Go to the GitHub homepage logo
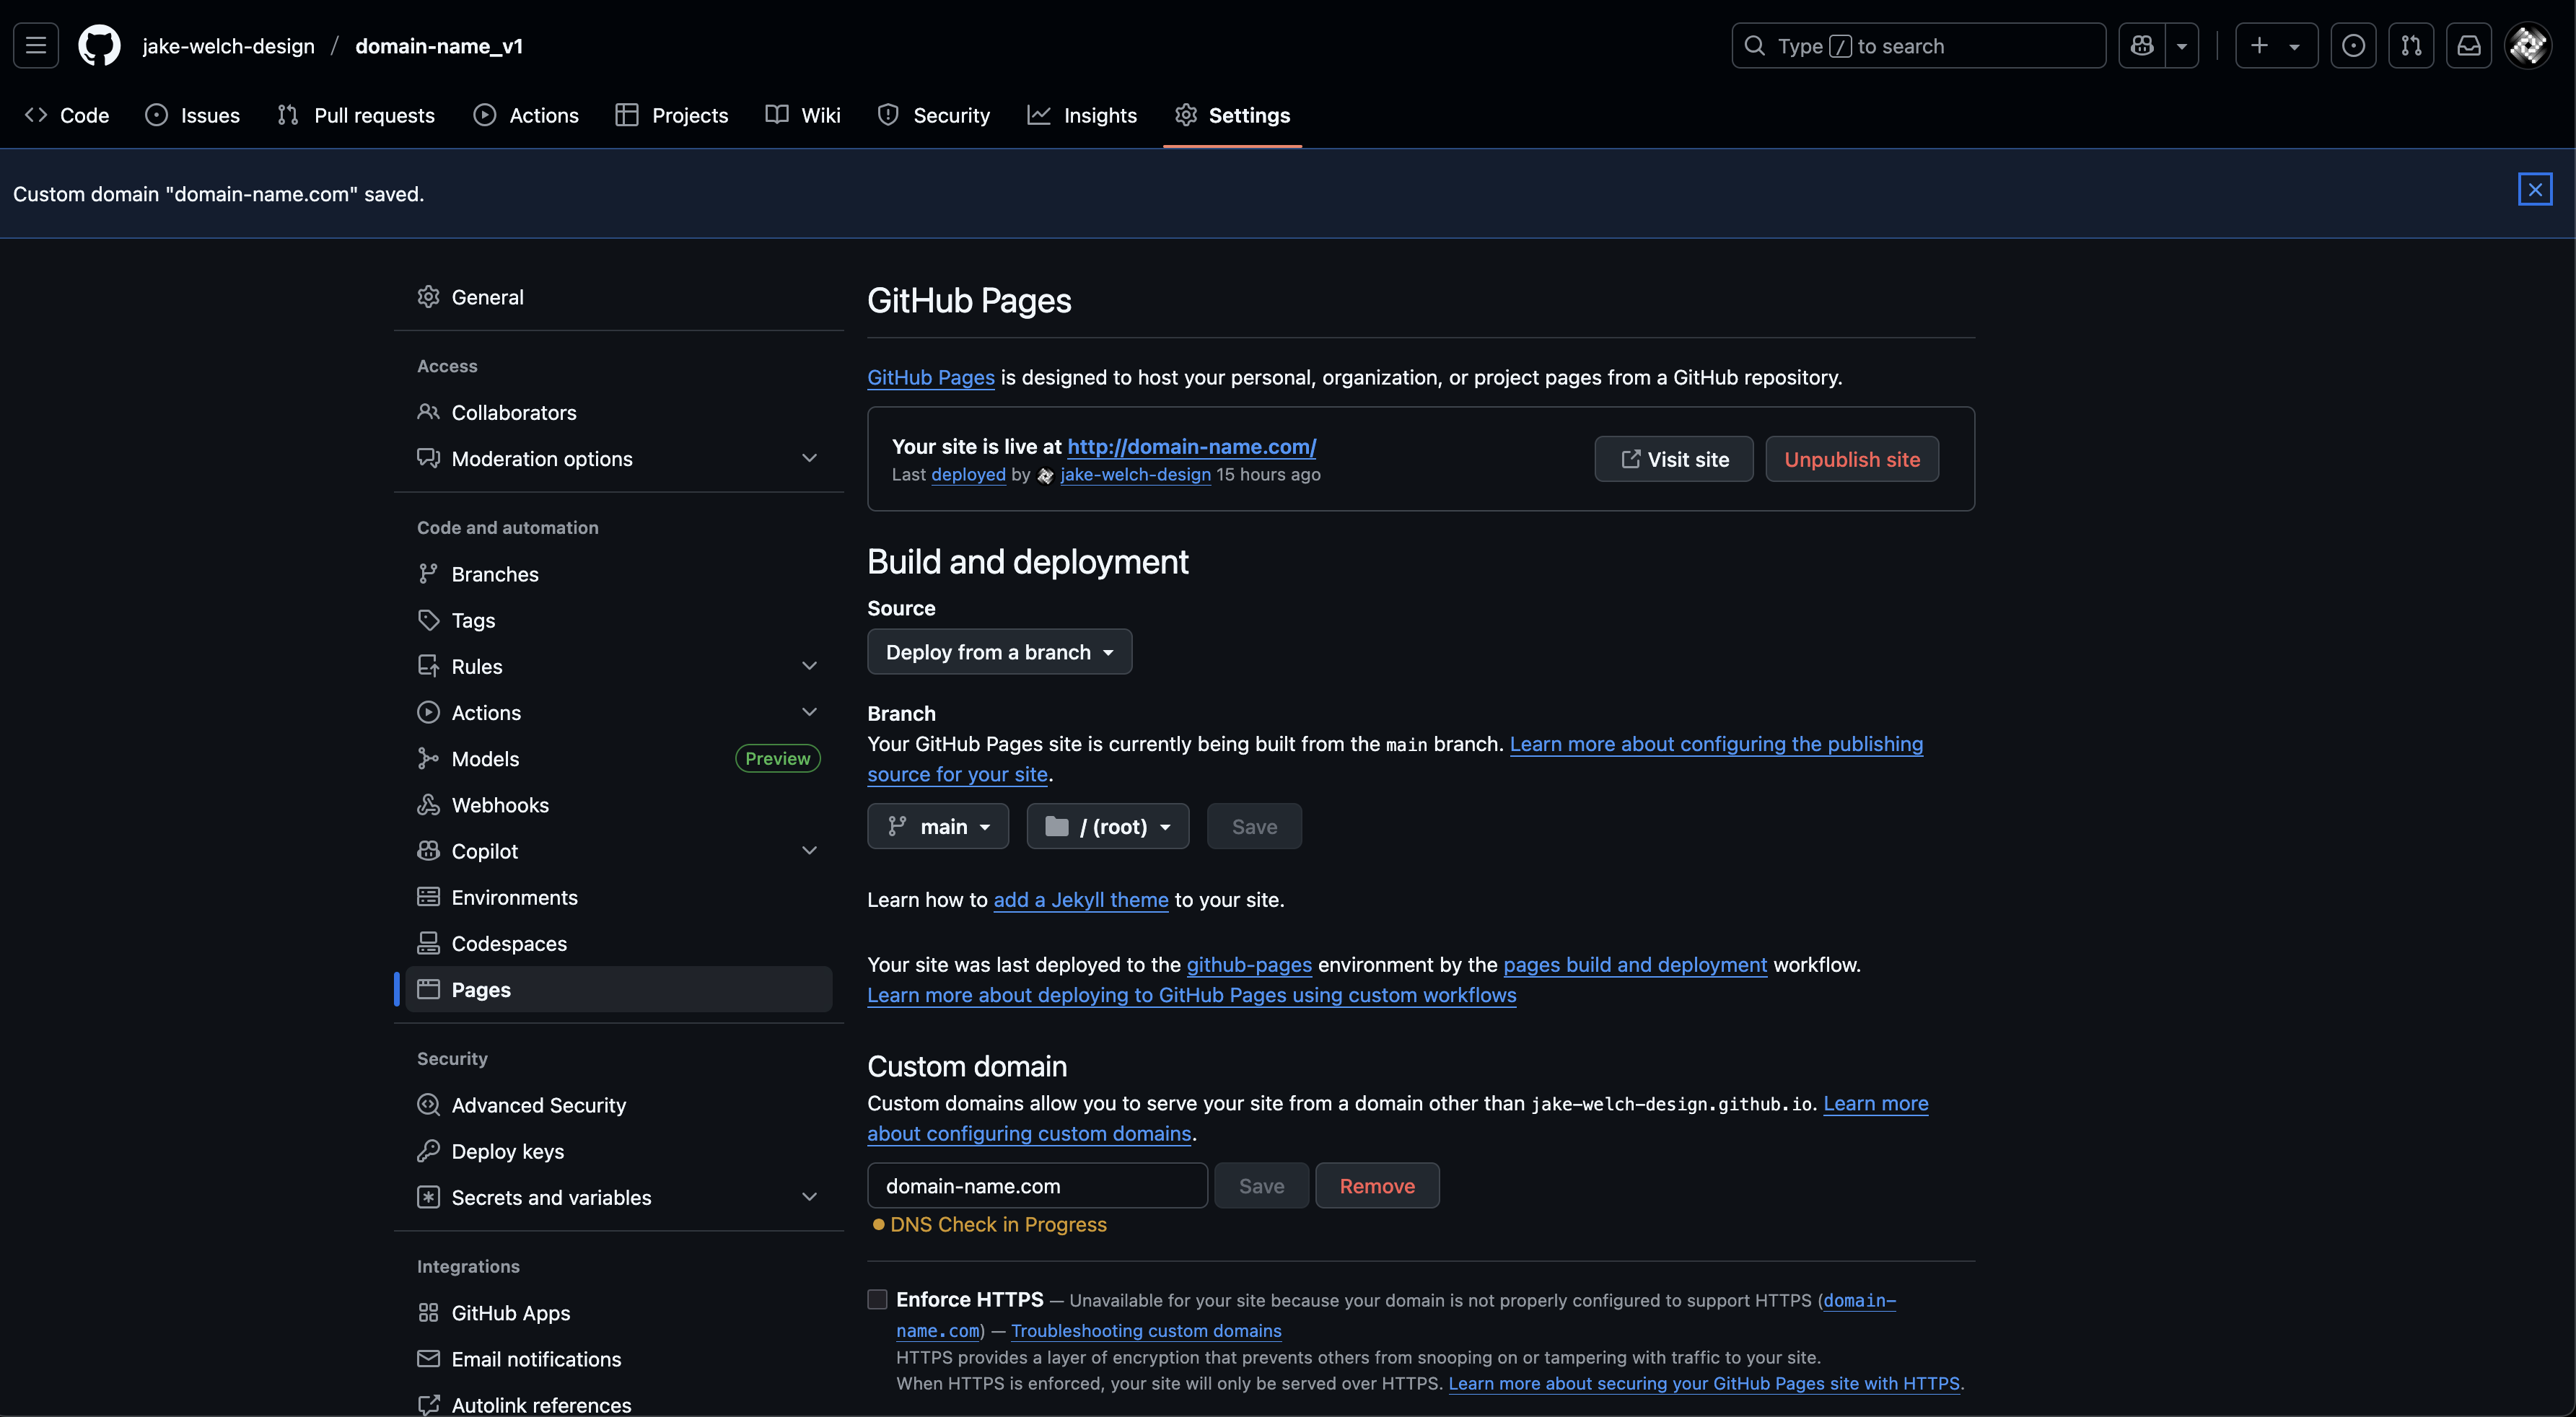This screenshot has width=2576, height=1417. (x=100, y=46)
